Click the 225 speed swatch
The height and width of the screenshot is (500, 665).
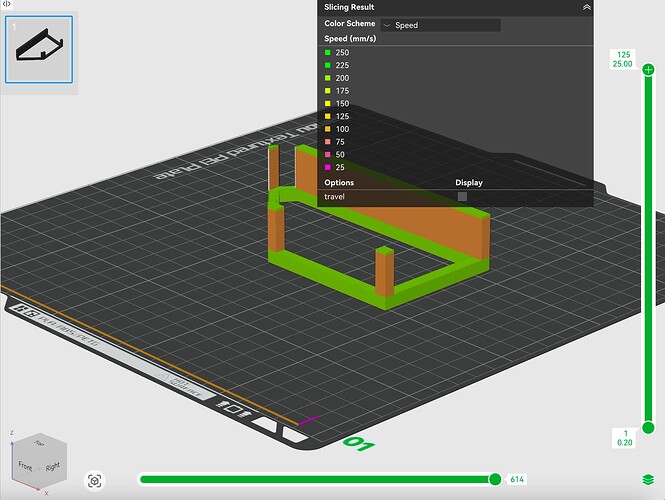tap(327, 65)
